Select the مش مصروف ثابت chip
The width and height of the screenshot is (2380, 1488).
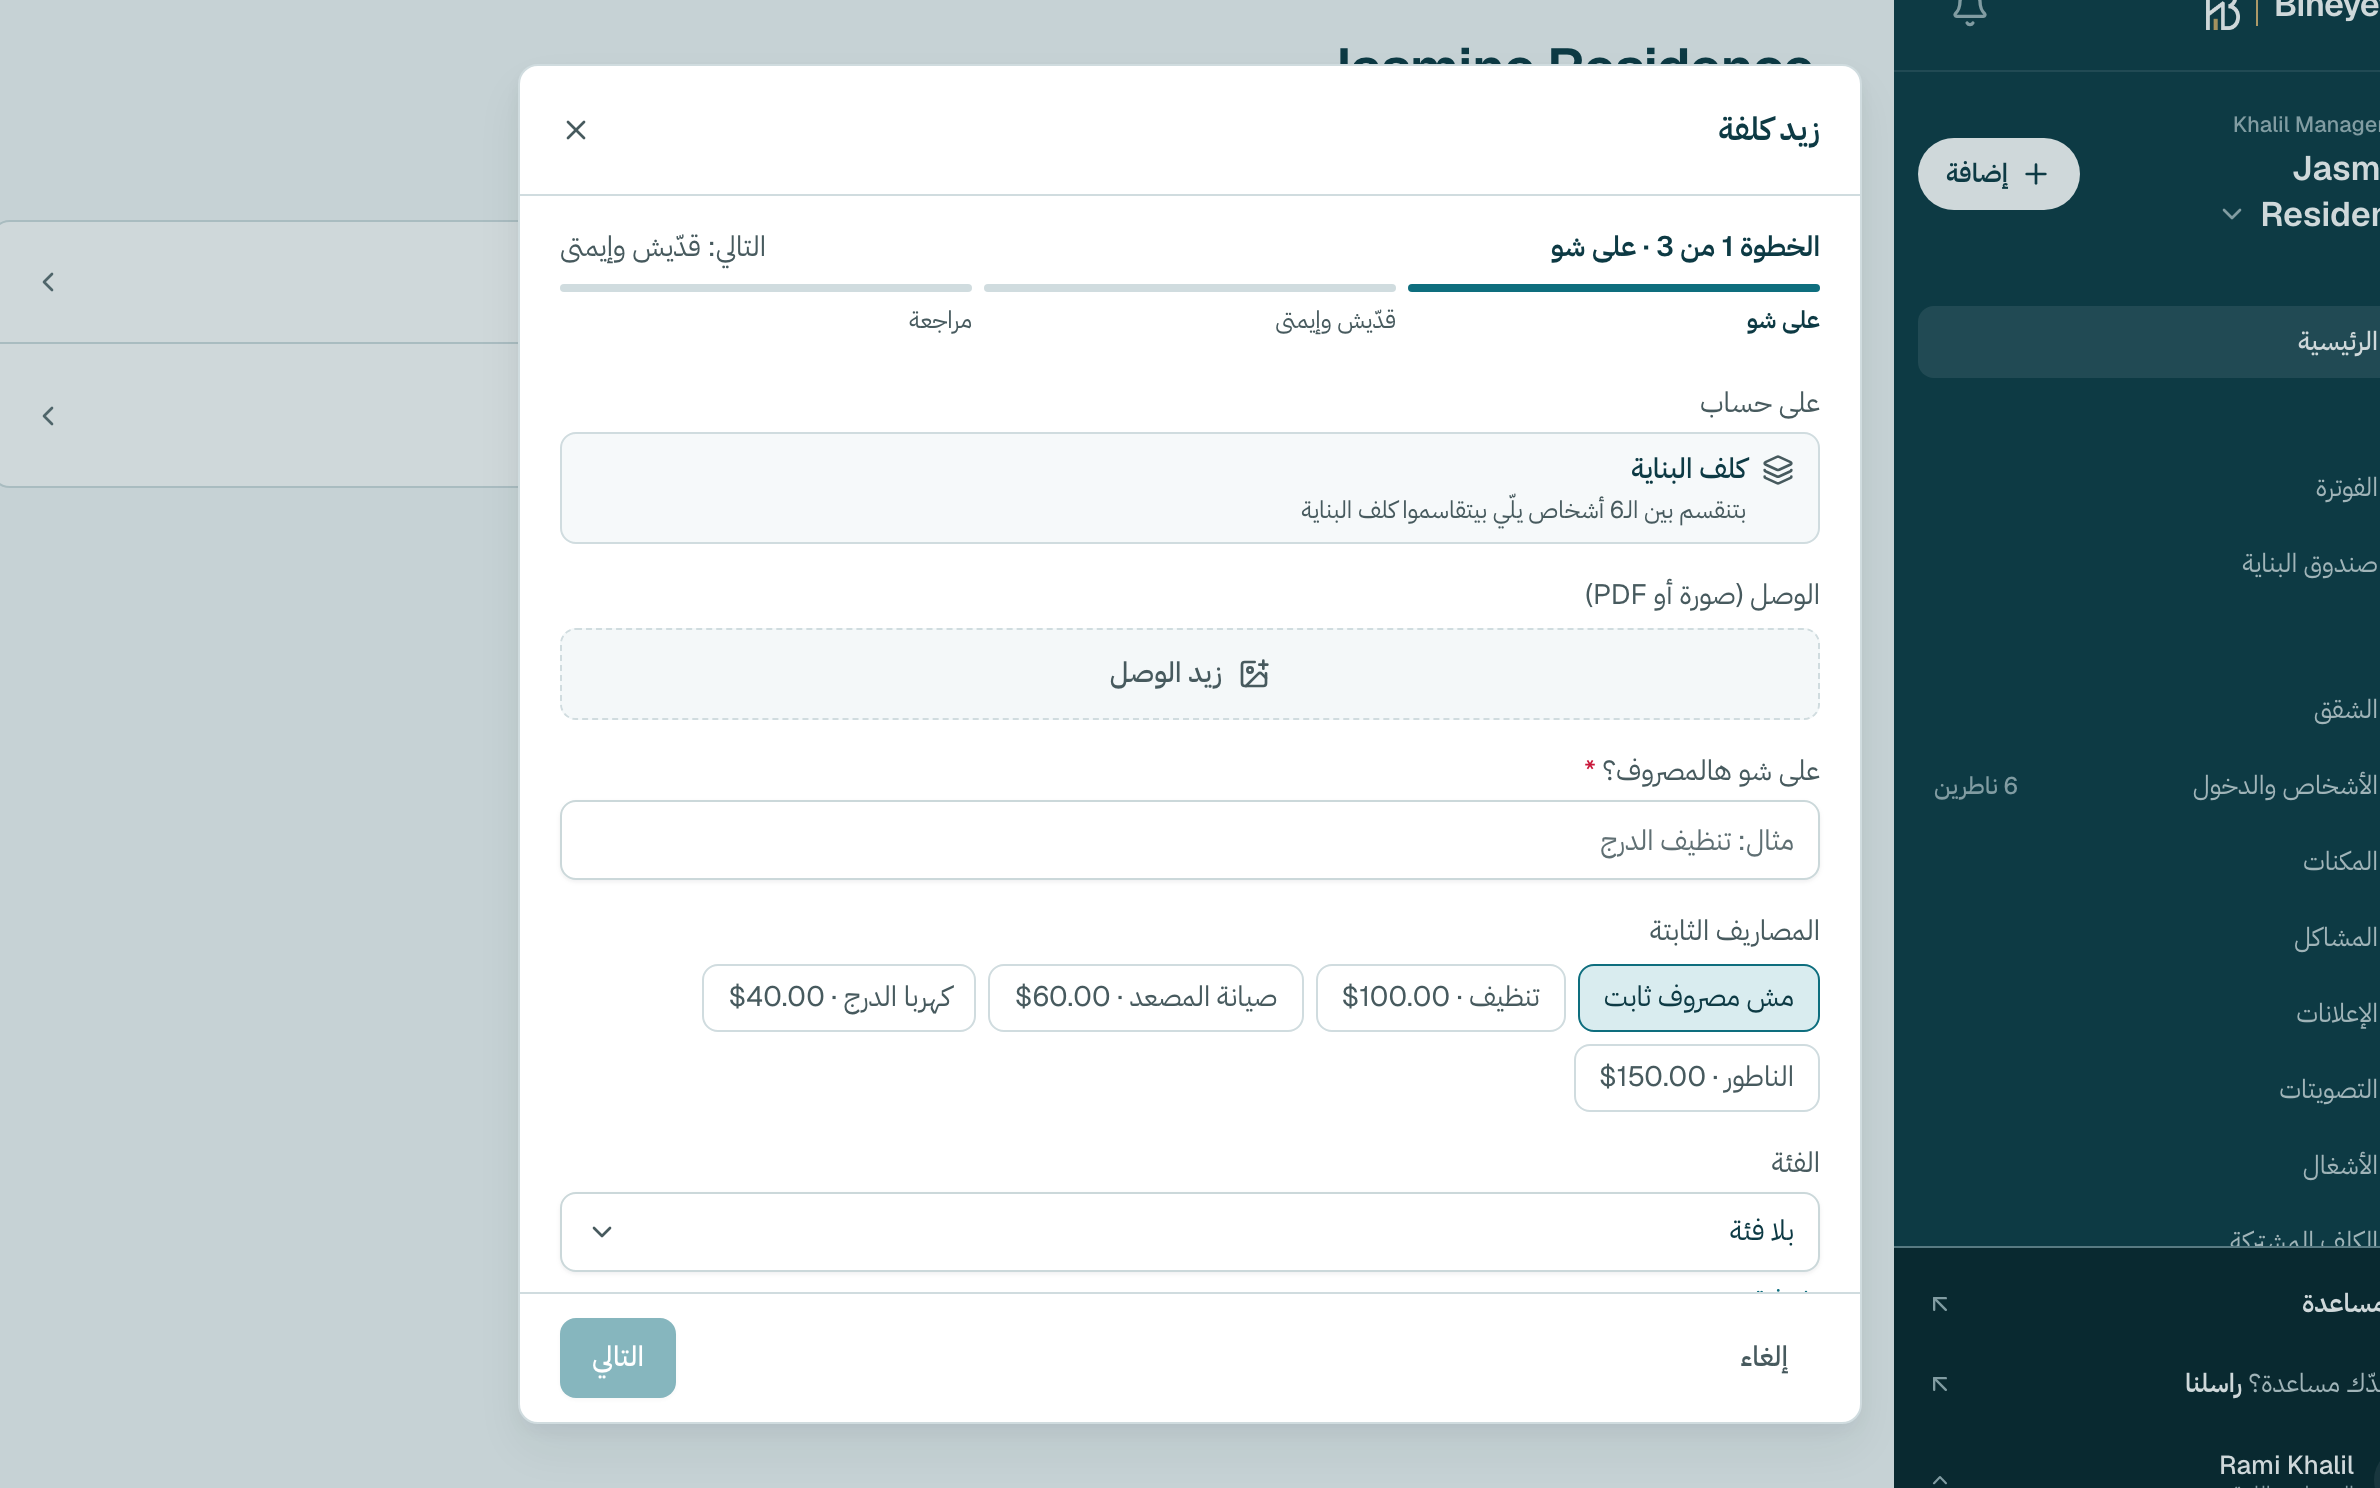point(1698,997)
